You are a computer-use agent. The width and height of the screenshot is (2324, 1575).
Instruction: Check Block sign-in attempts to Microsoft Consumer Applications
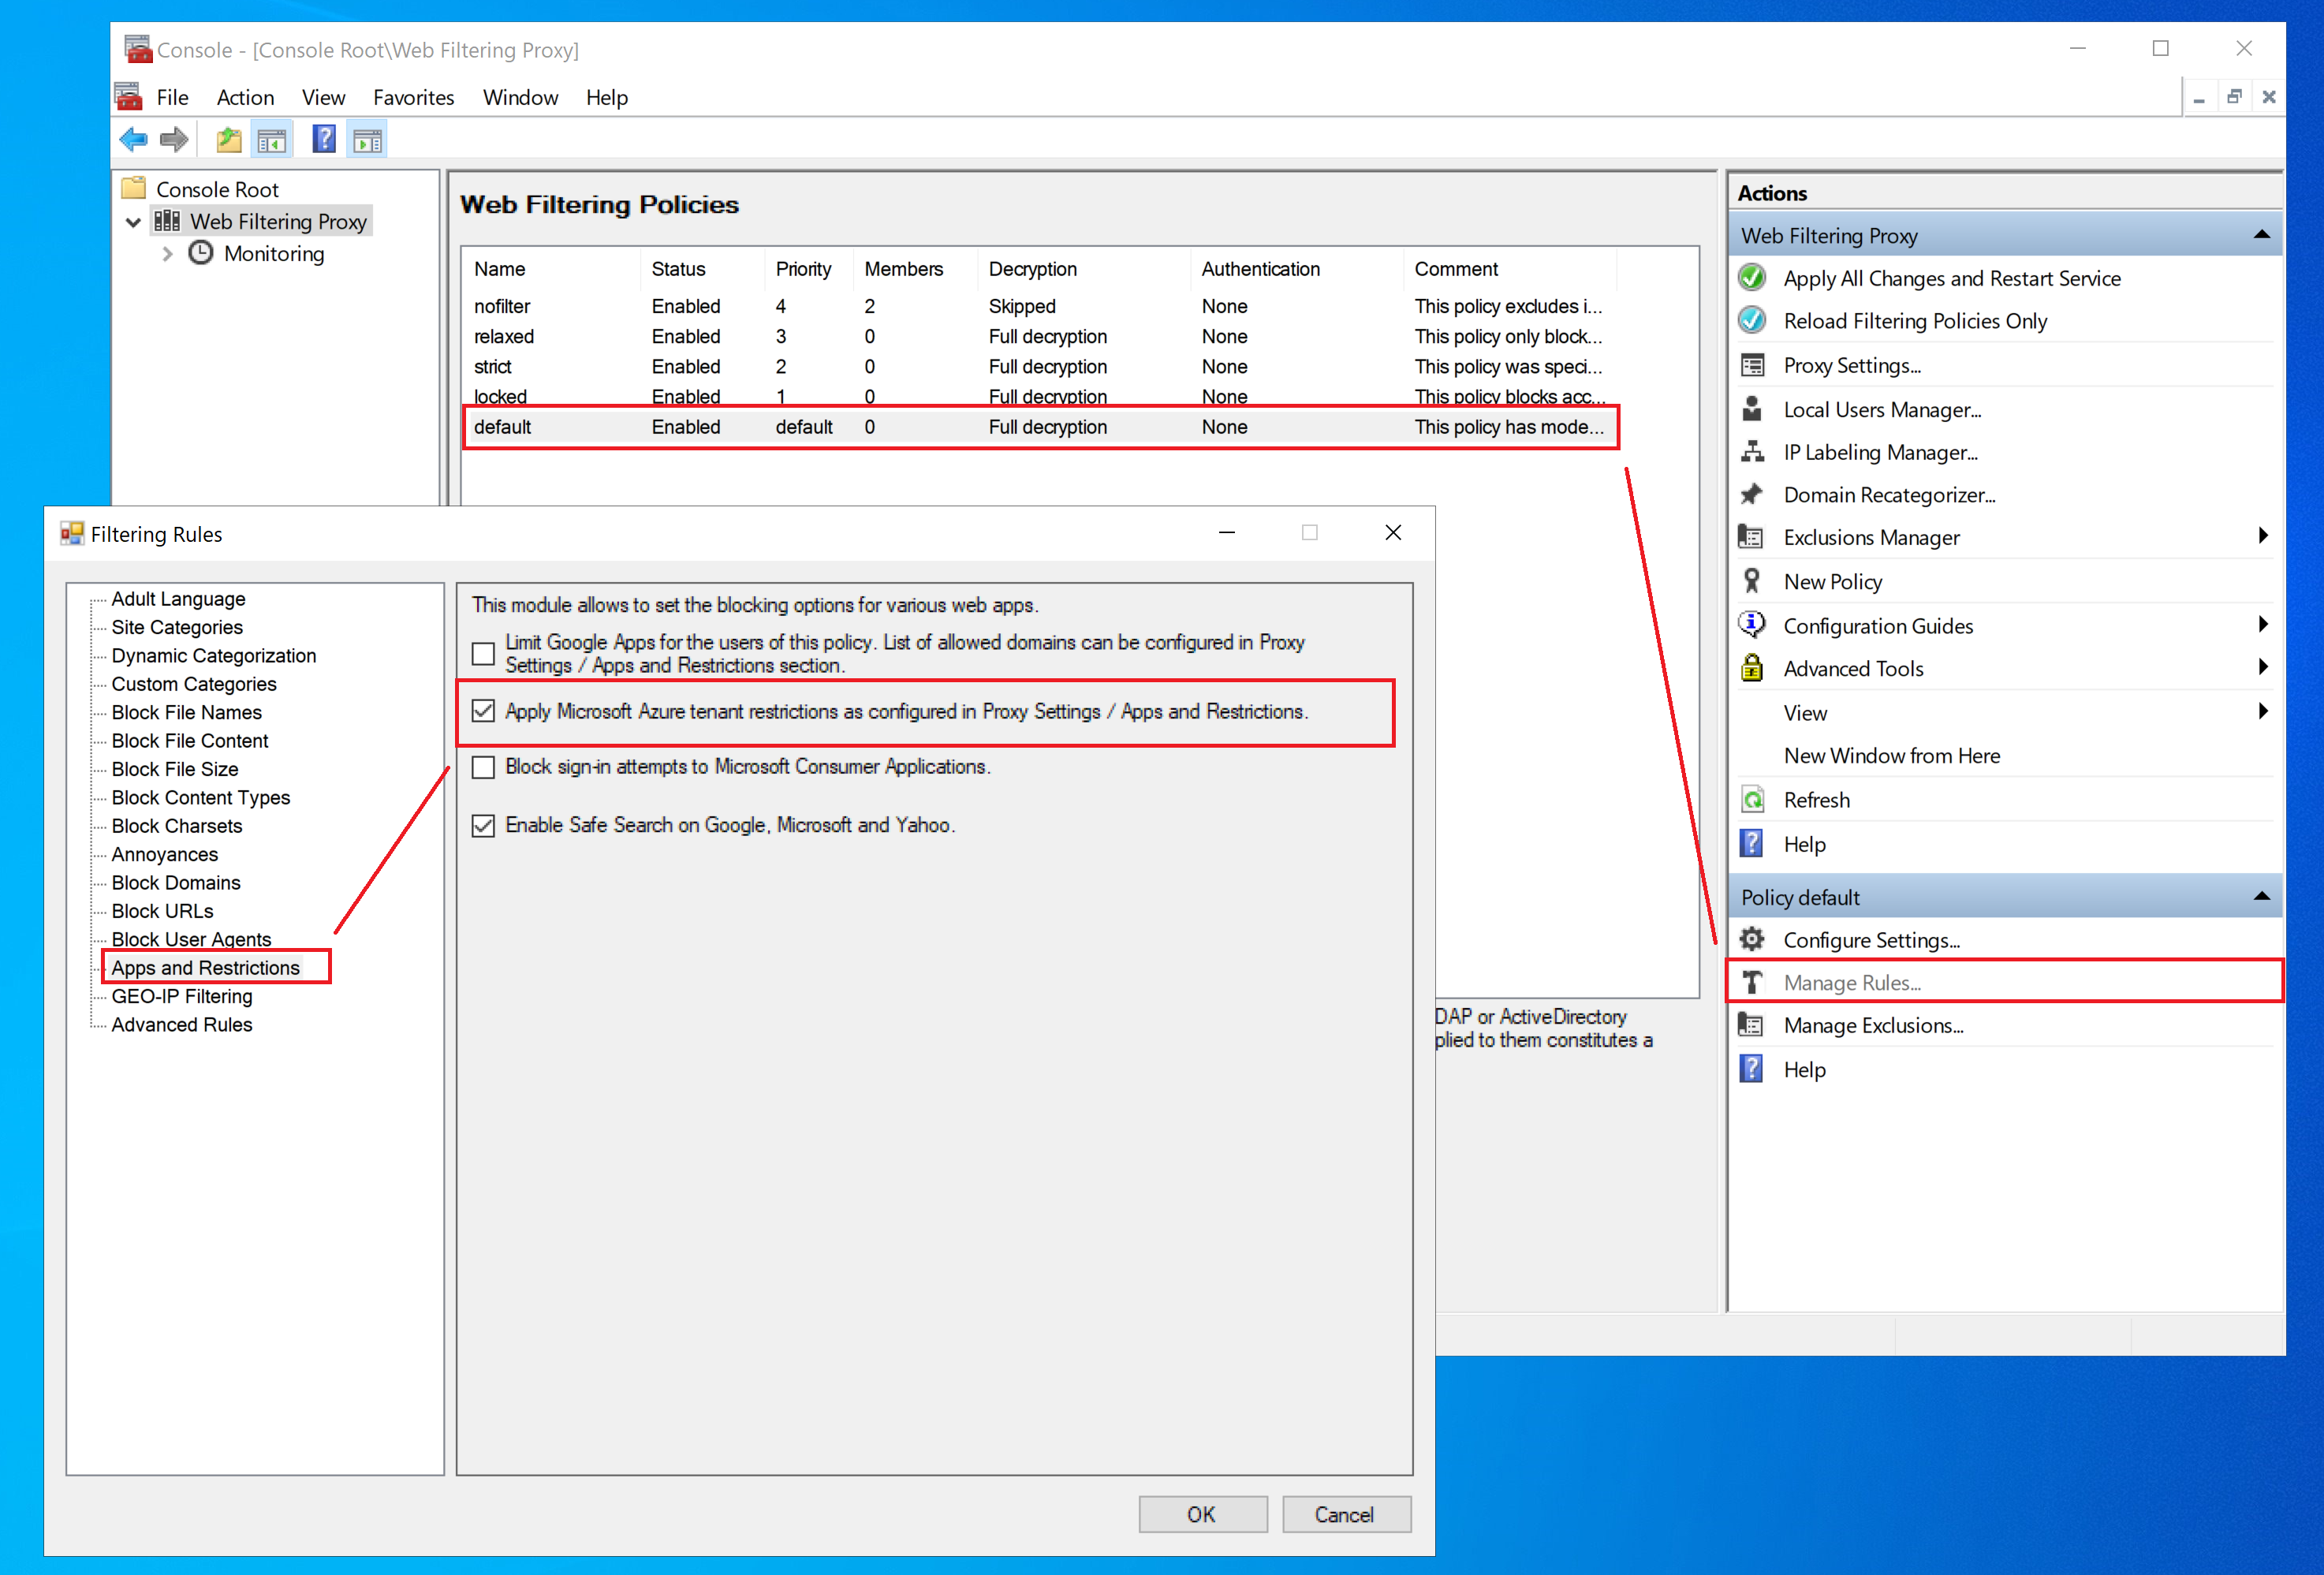tap(484, 767)
